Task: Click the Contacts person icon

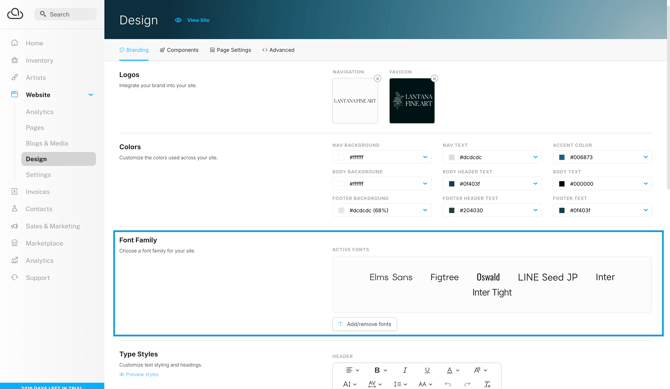Action: coord(15,209)
